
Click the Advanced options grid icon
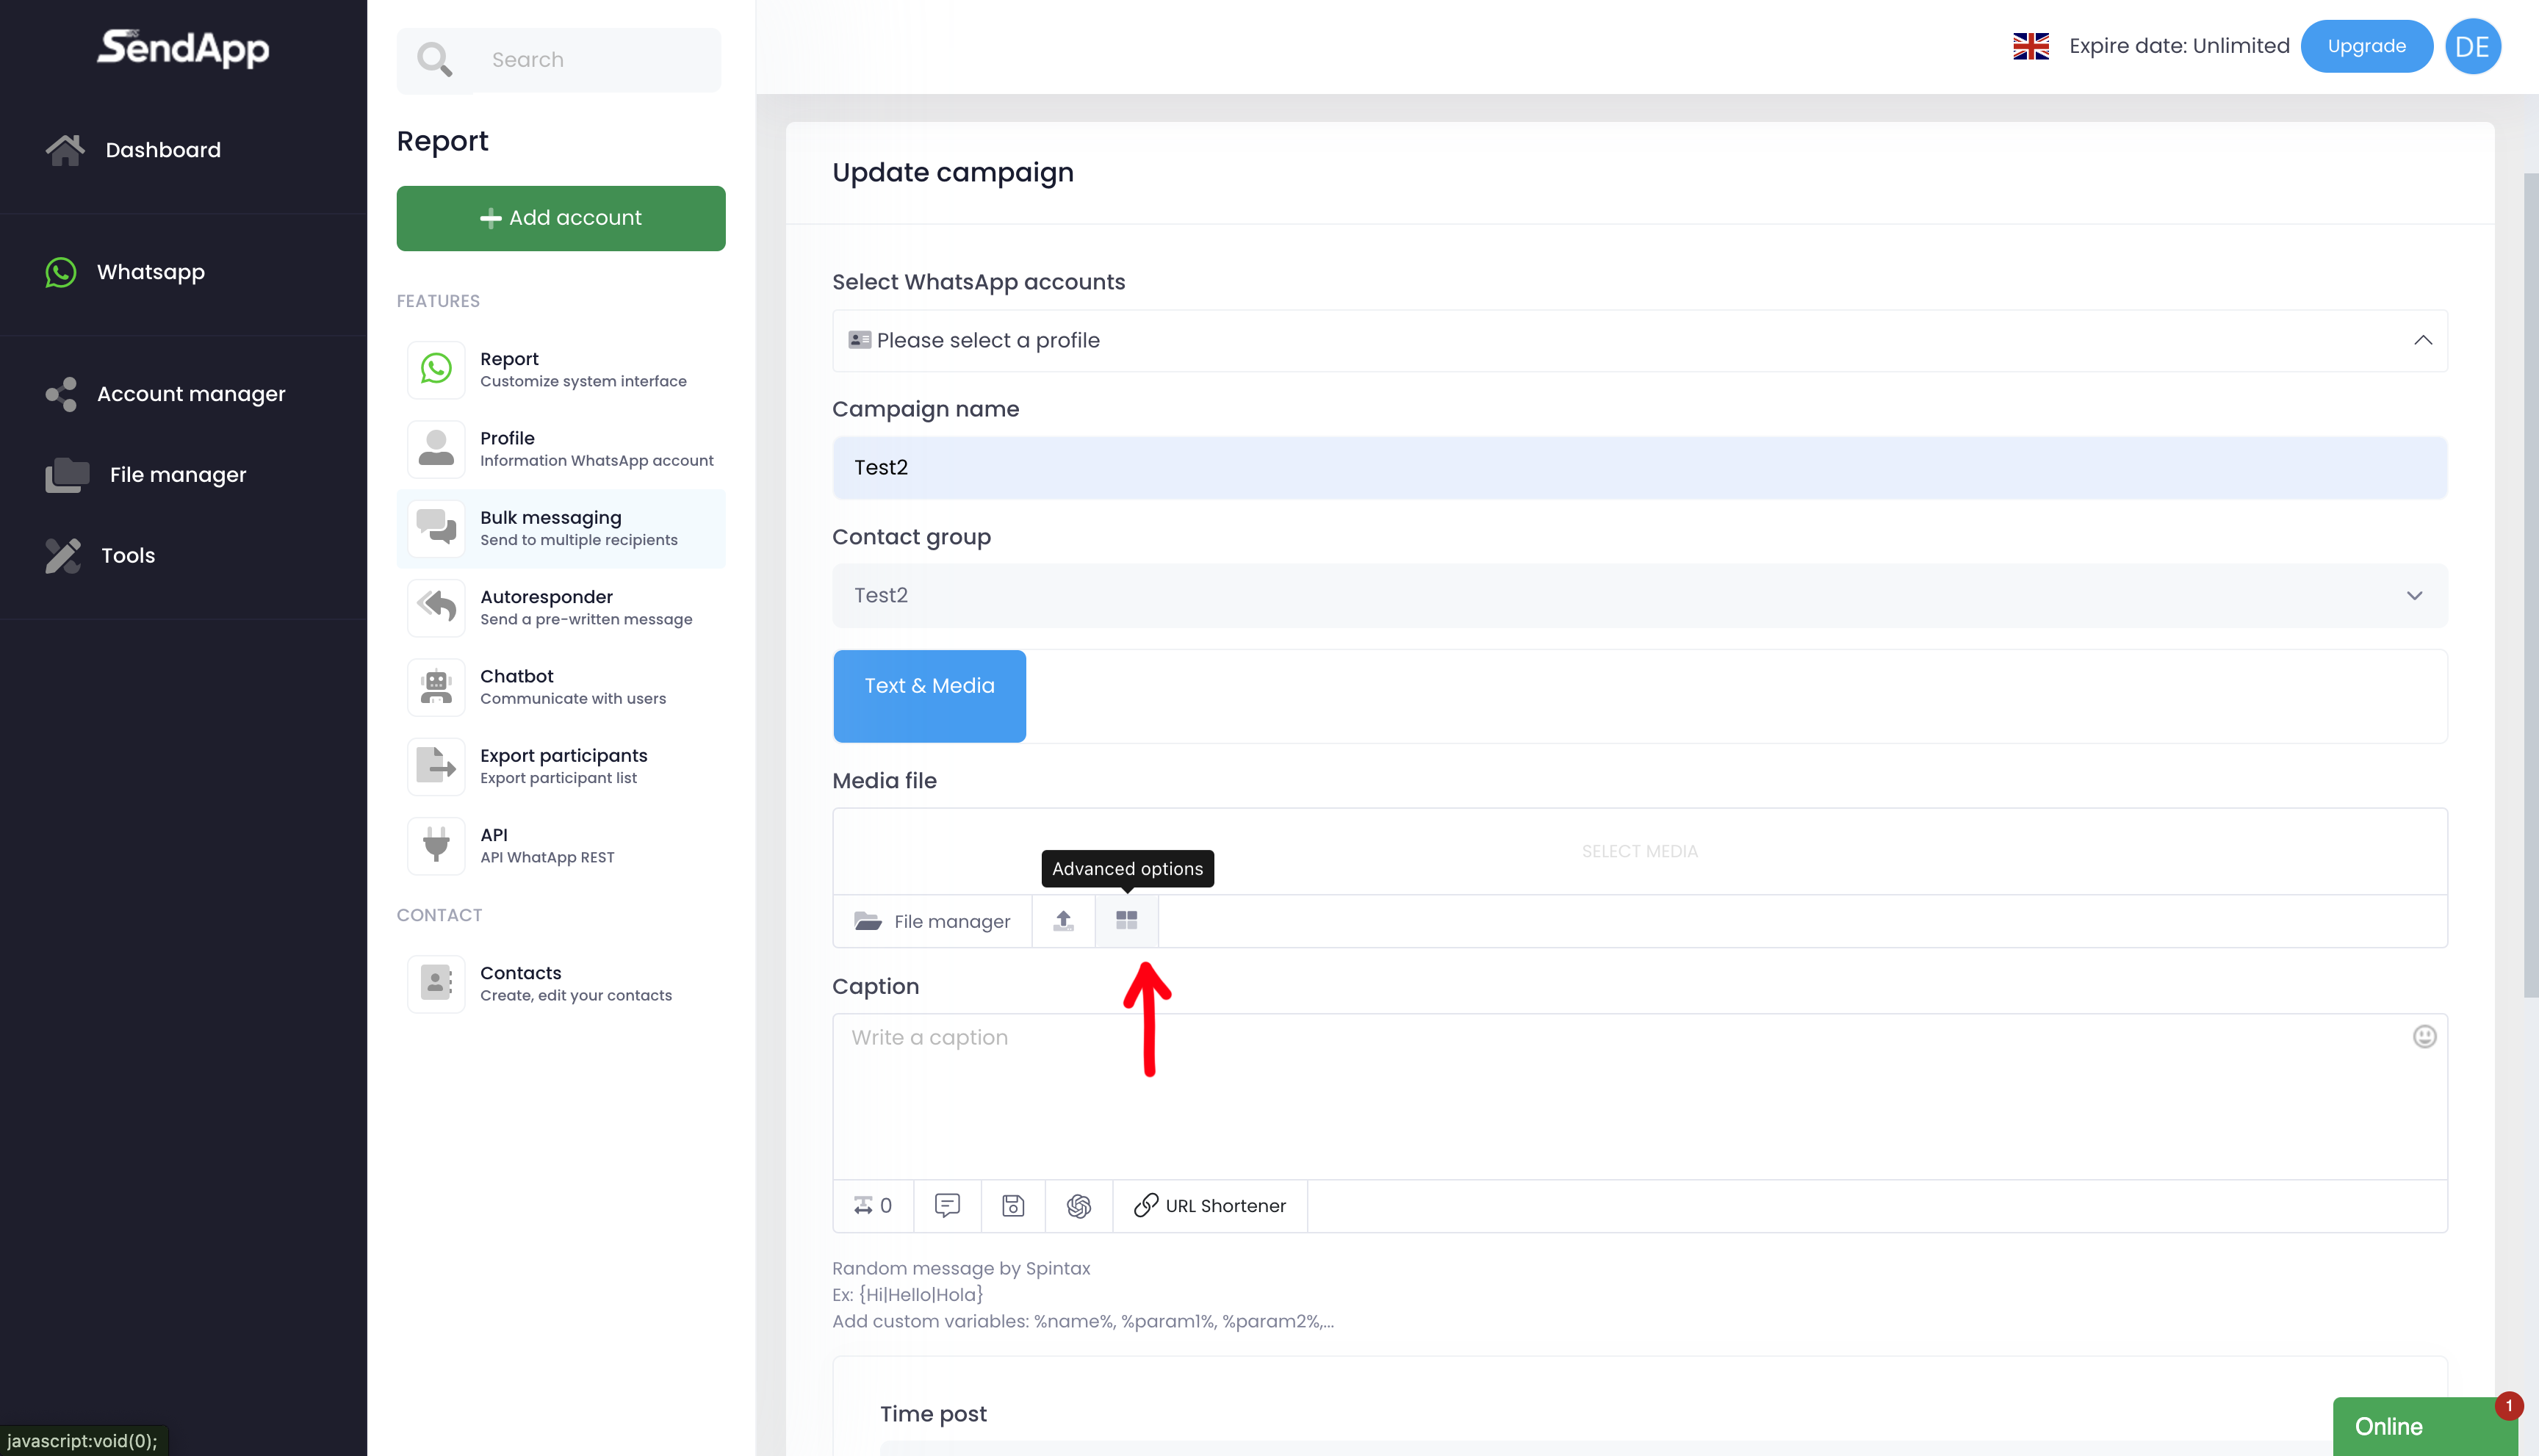(1126, 920)
